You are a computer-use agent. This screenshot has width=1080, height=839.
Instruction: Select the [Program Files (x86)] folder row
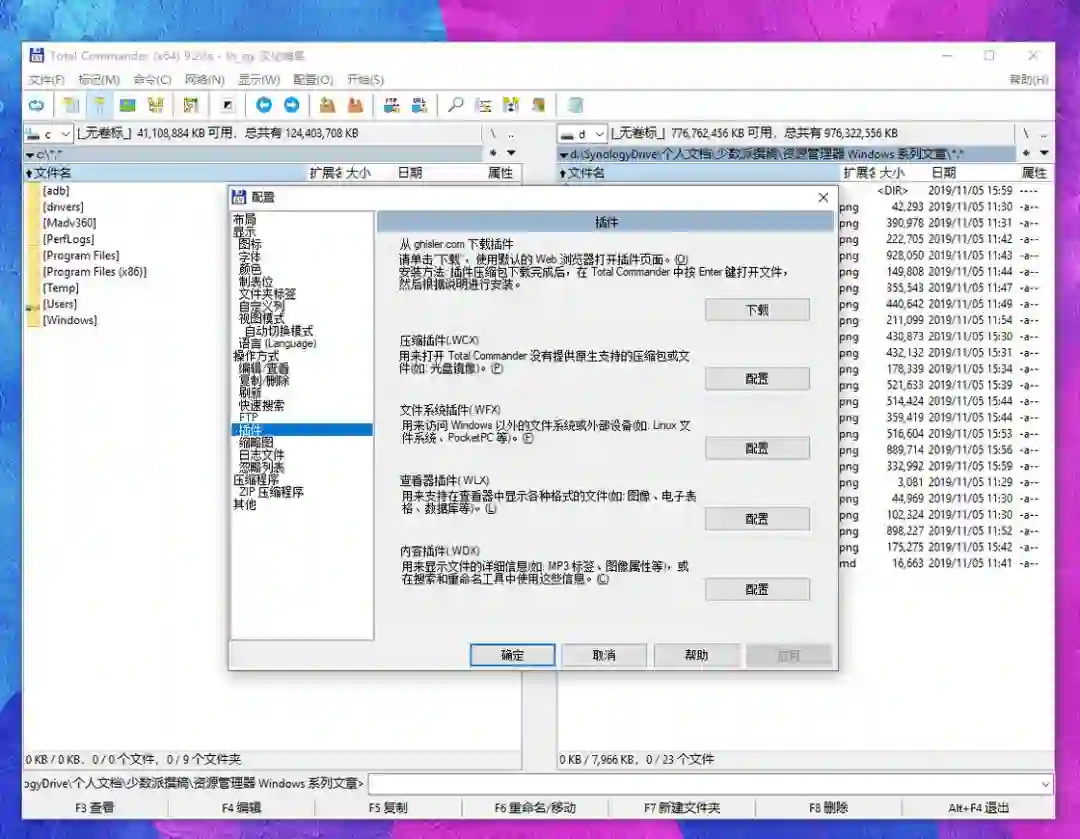[x=94, y=271]
